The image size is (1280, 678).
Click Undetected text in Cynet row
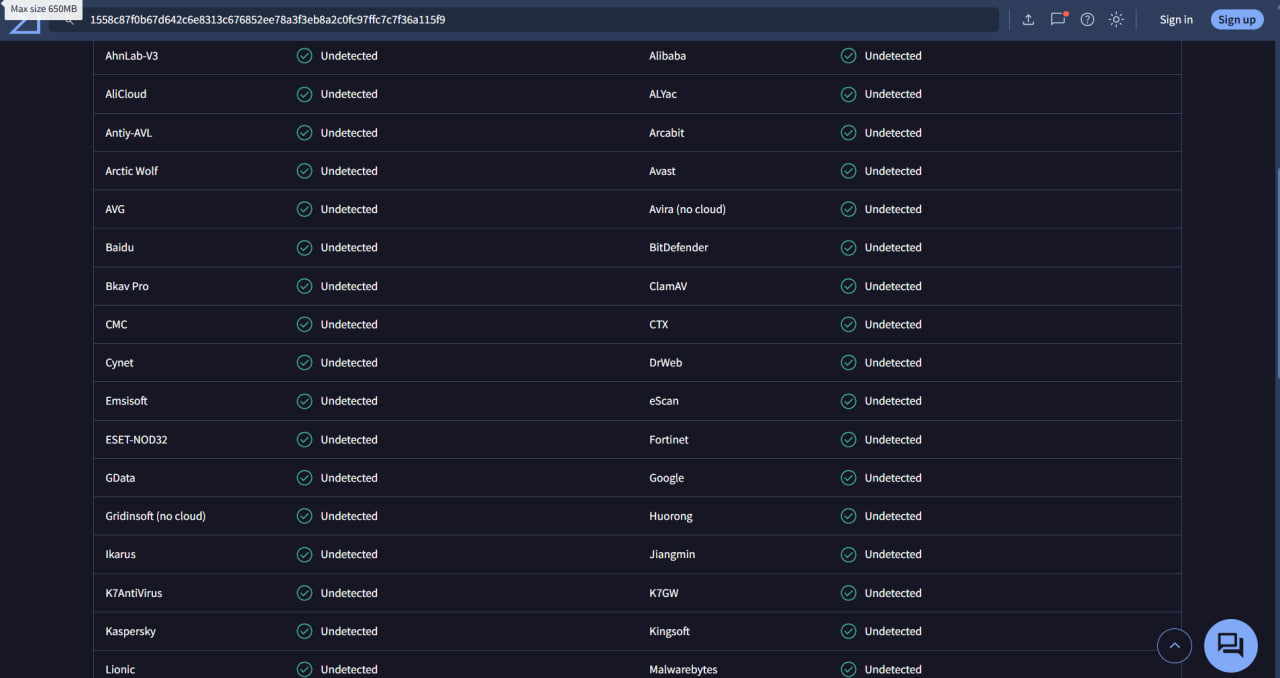tap(349, 363)
